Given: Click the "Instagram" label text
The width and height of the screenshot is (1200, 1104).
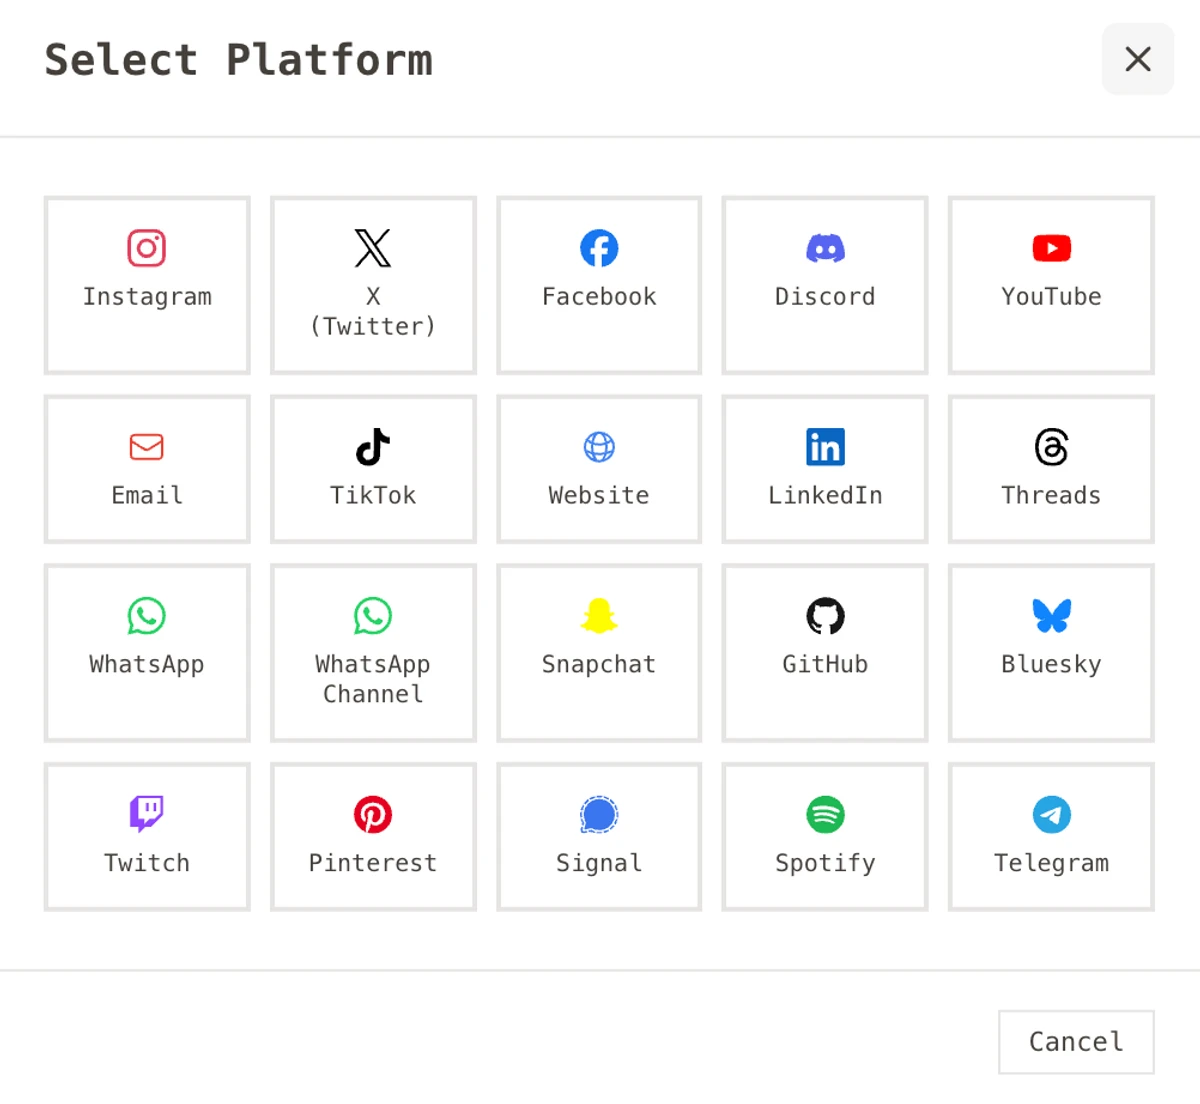Looking at the screenshot, I should [147, 297].
